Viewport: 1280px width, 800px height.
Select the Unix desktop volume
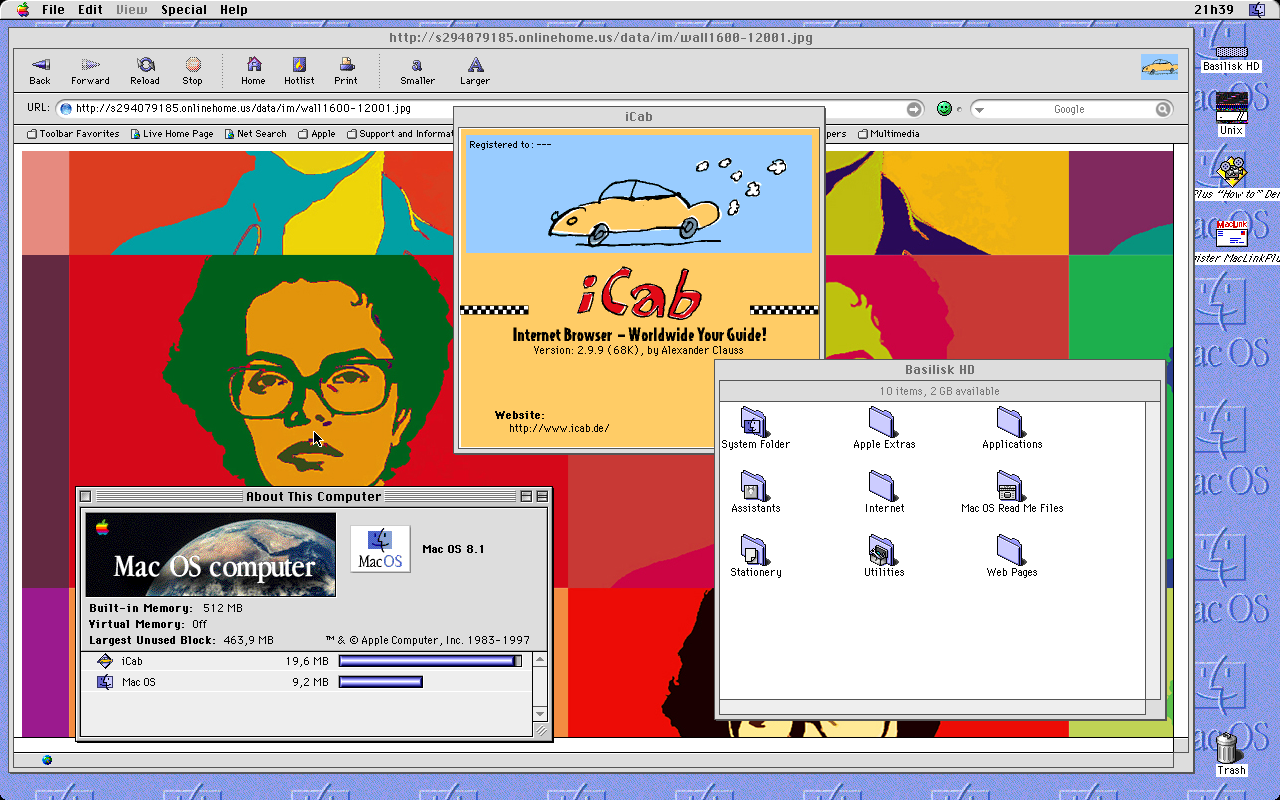click(1231, 114)
